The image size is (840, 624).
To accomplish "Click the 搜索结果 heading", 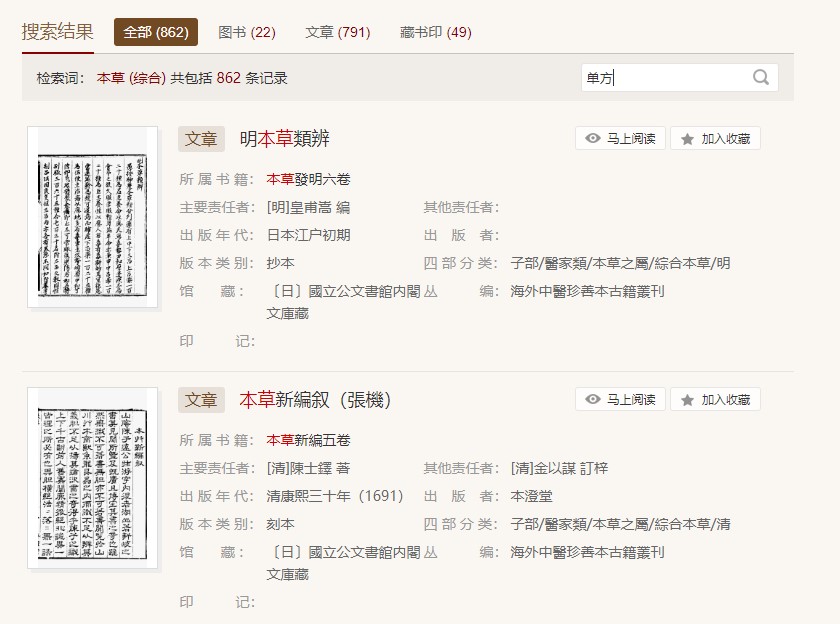I will [58, 31].
